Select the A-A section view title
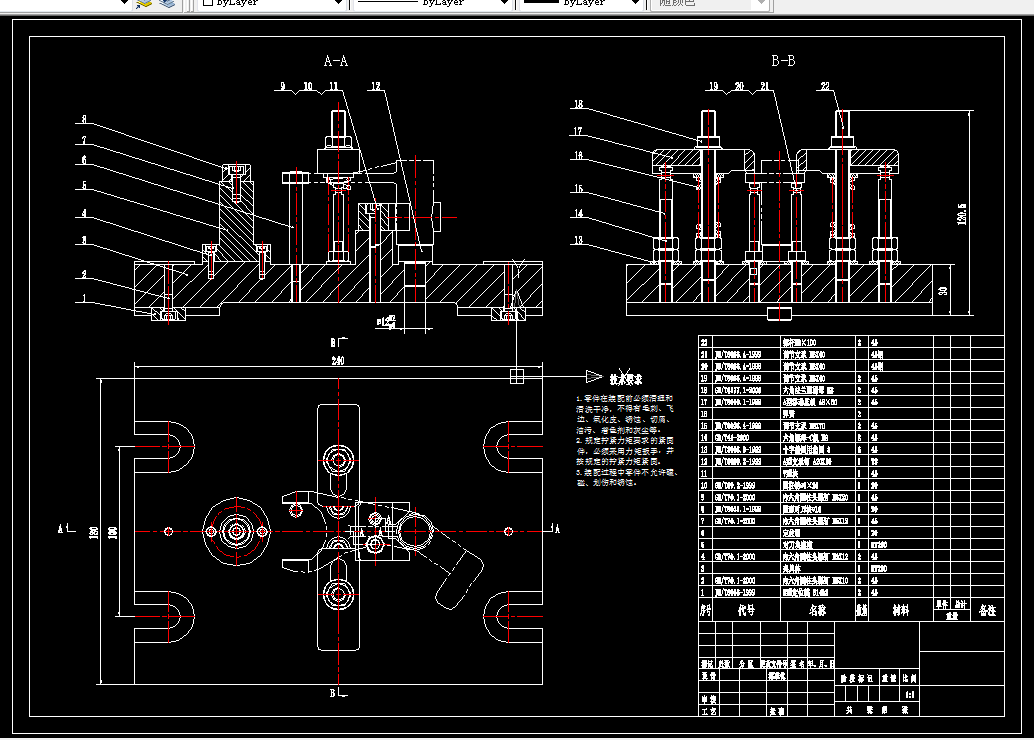This screenshot has width=1034, height=740. [x=336, y=61]
